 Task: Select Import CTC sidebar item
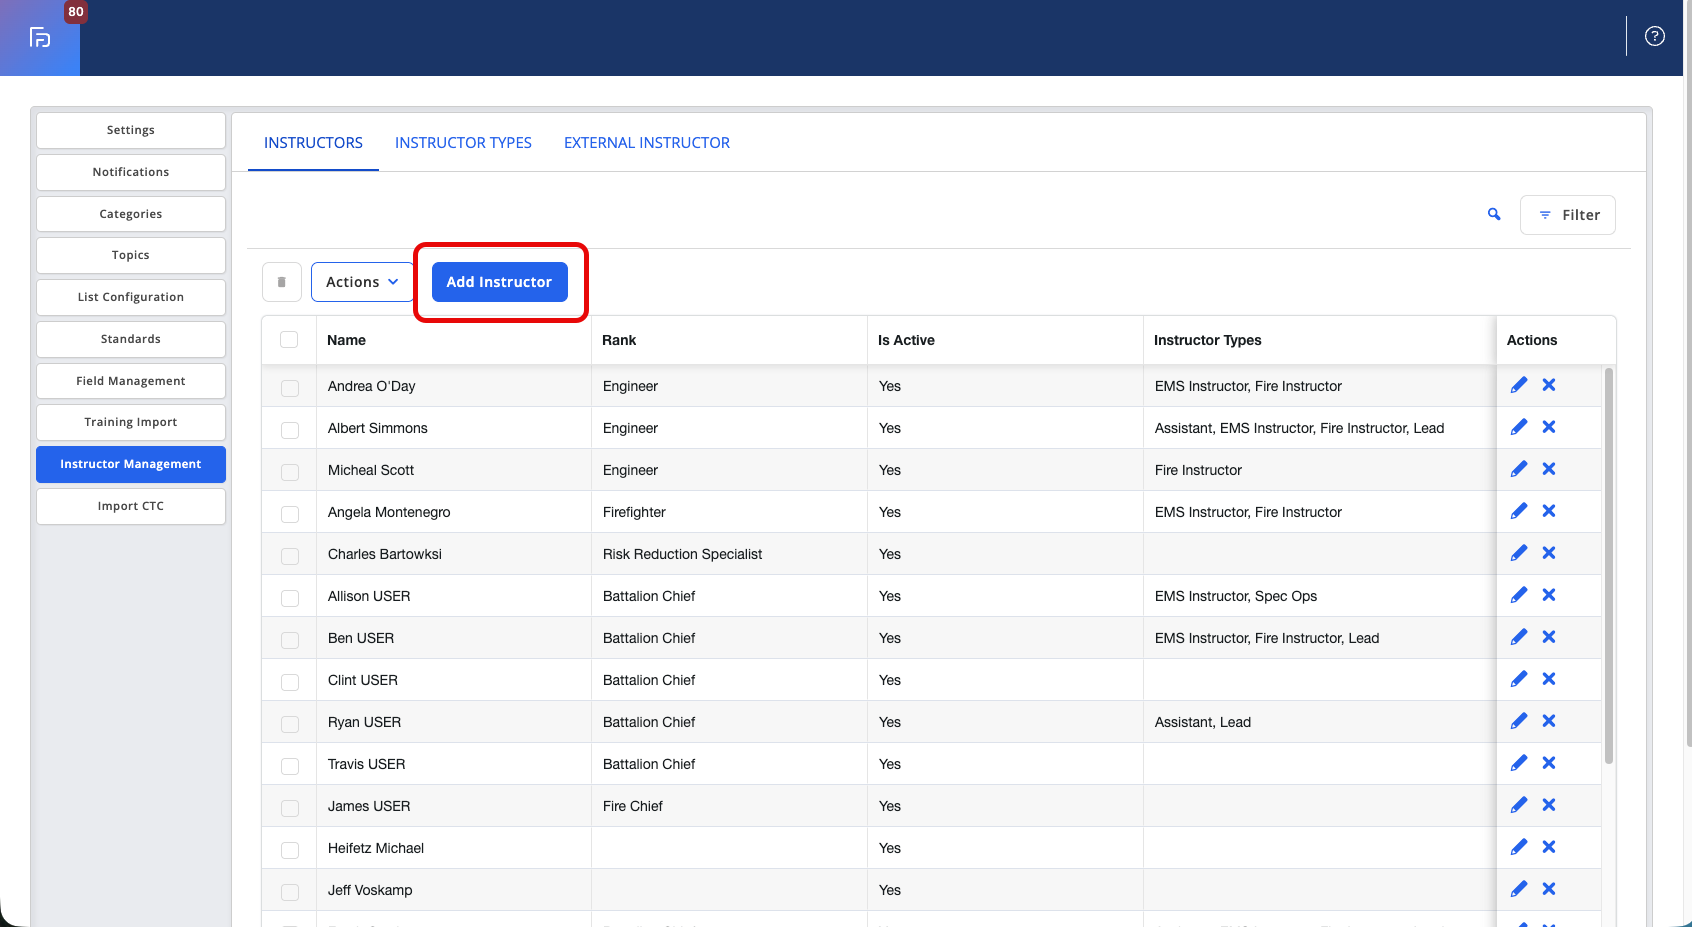pos(131,506)
